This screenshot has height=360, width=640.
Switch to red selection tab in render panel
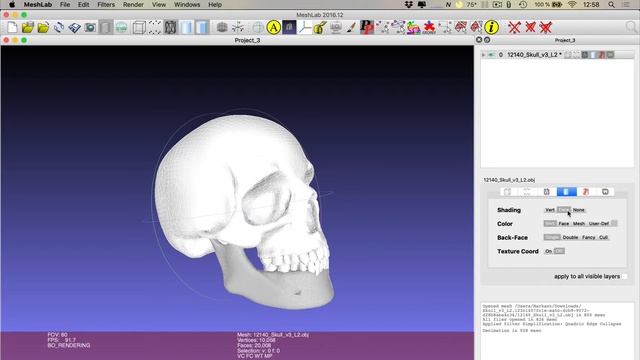tap(586, 192)
